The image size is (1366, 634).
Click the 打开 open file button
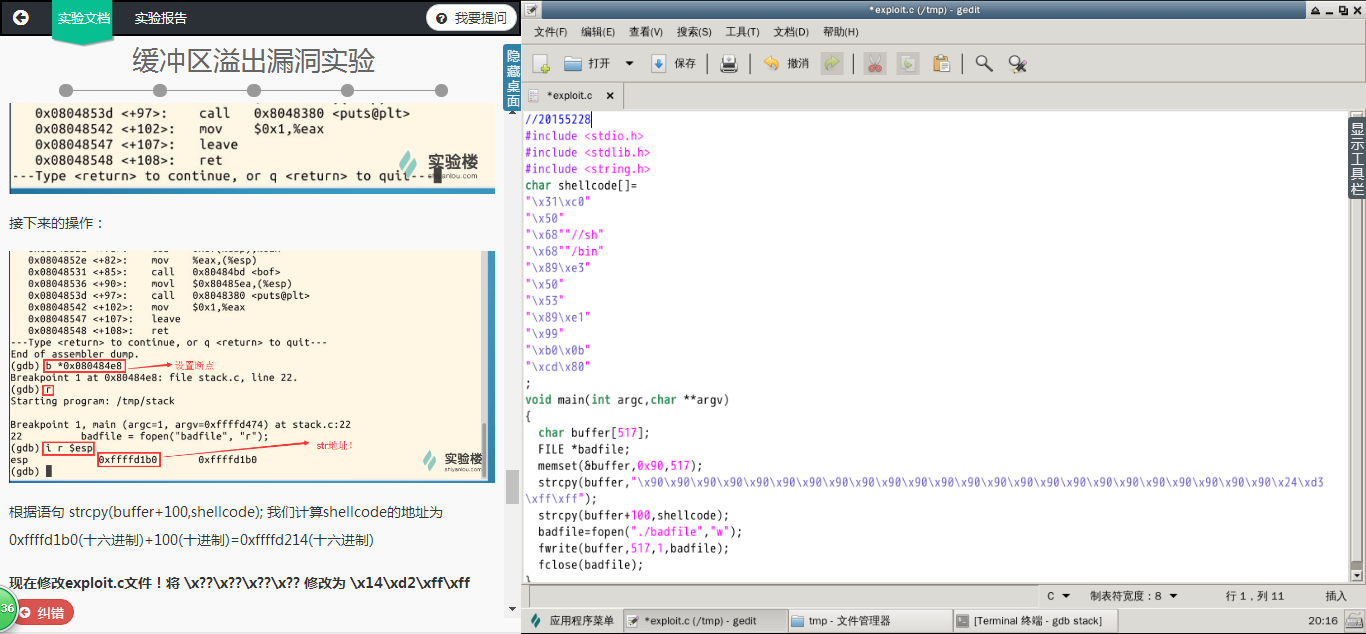(587, 63)
